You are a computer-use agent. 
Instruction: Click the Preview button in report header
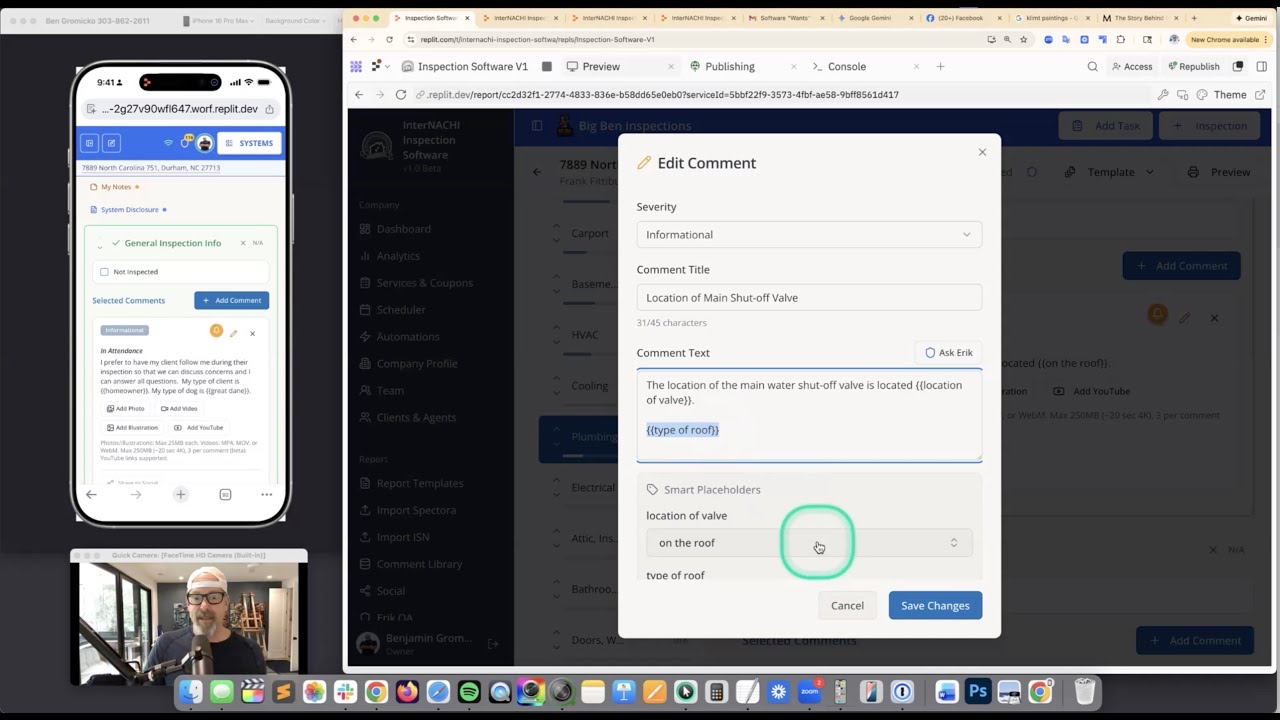tap(1219, 172)
